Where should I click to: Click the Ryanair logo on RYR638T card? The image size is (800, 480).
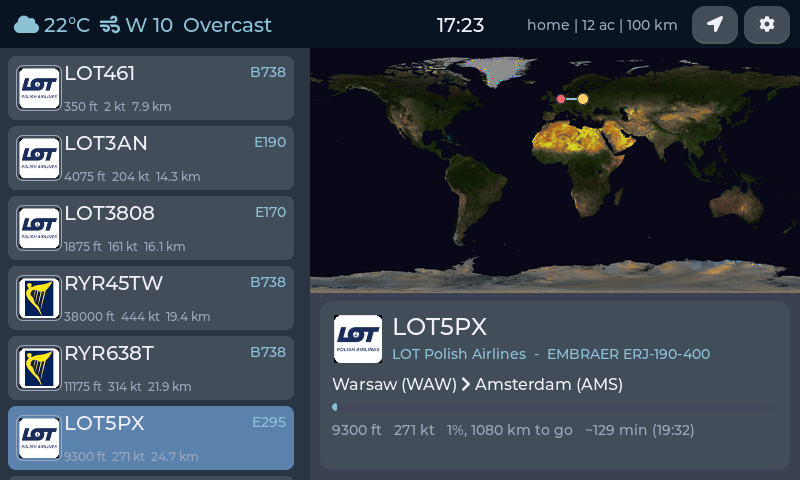click(39, 368)
